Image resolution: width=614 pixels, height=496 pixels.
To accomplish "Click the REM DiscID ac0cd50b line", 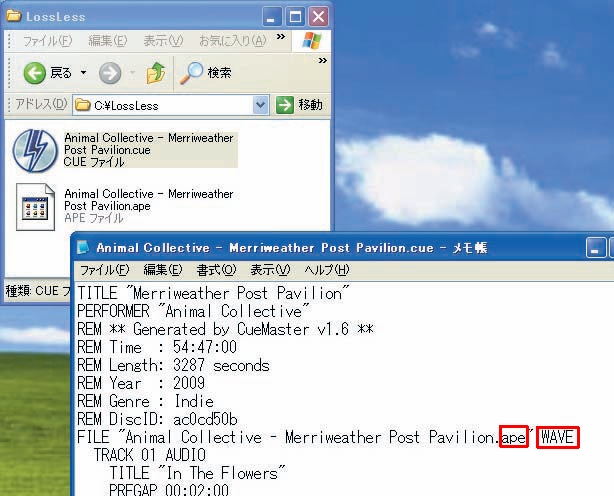I will 157,419.
